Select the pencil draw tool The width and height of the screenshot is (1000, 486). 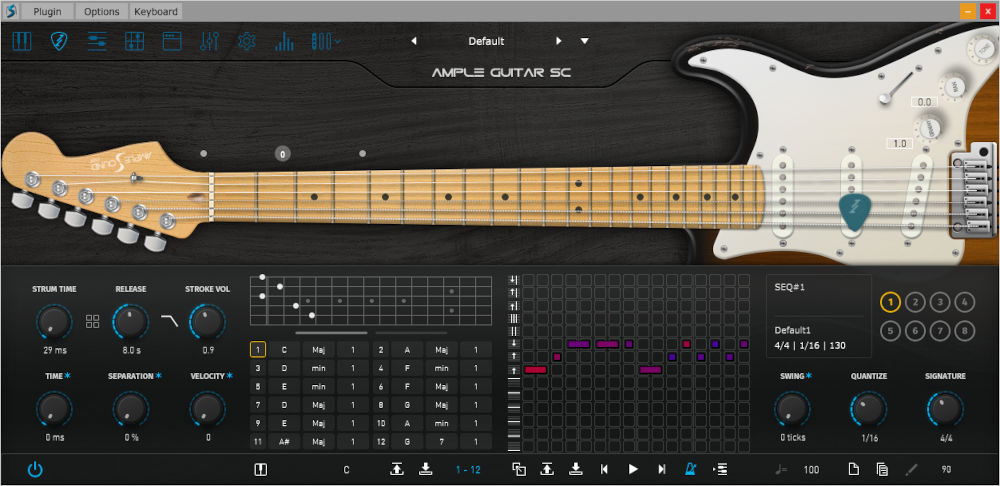pos(911,469)
